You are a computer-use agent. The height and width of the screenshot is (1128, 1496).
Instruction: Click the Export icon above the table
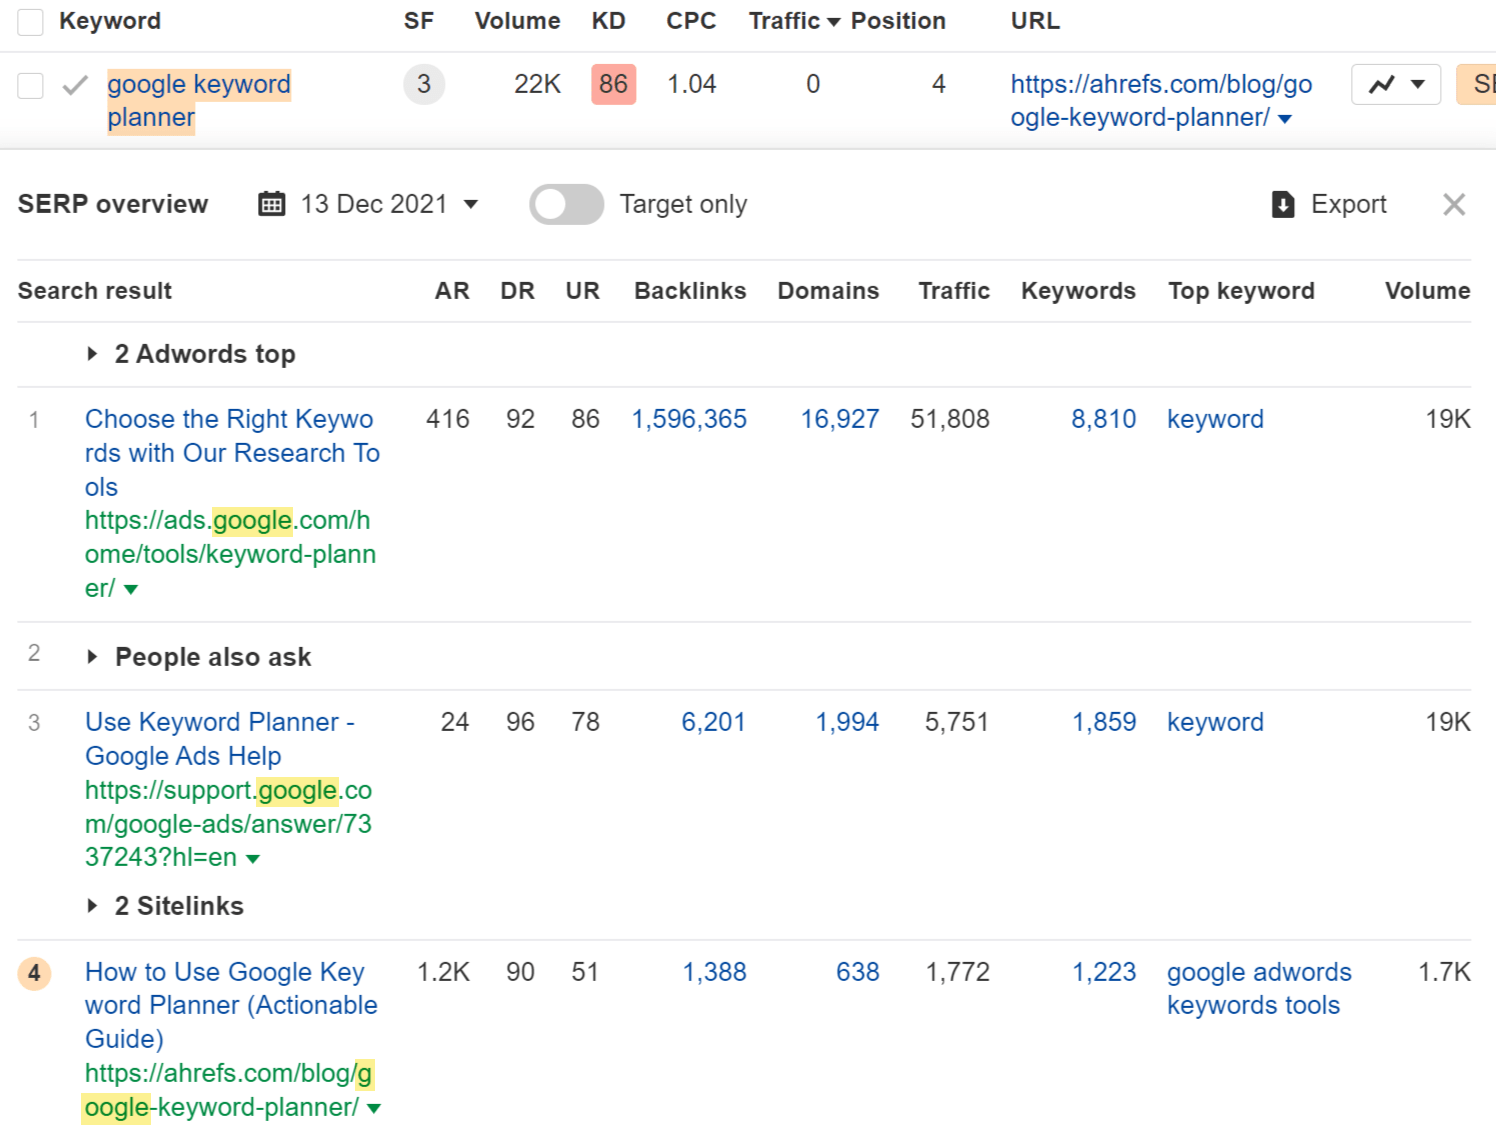1281,204
